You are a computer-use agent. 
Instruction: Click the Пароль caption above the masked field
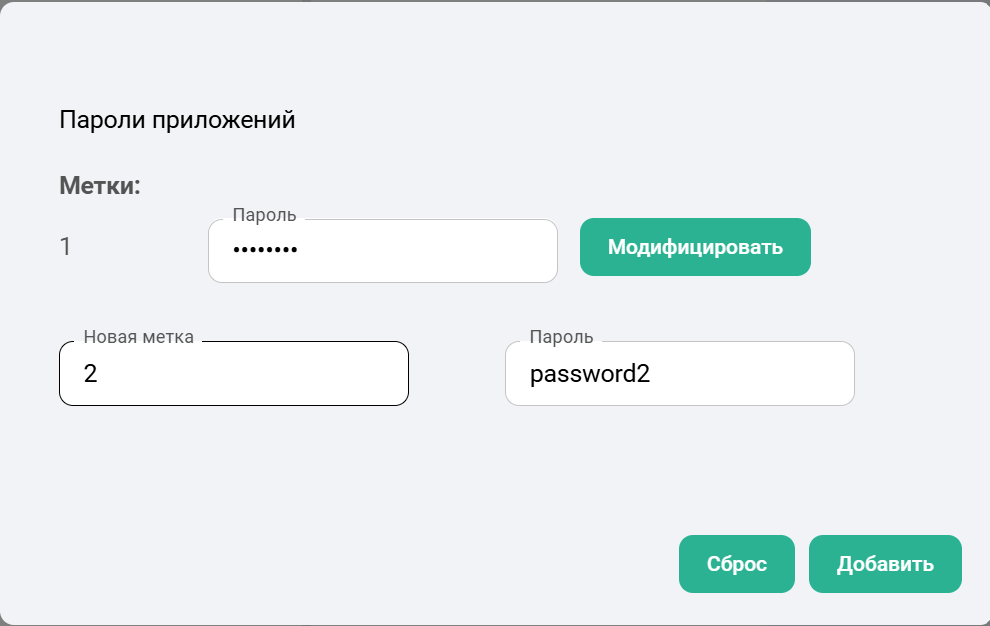tap(264, 215)
